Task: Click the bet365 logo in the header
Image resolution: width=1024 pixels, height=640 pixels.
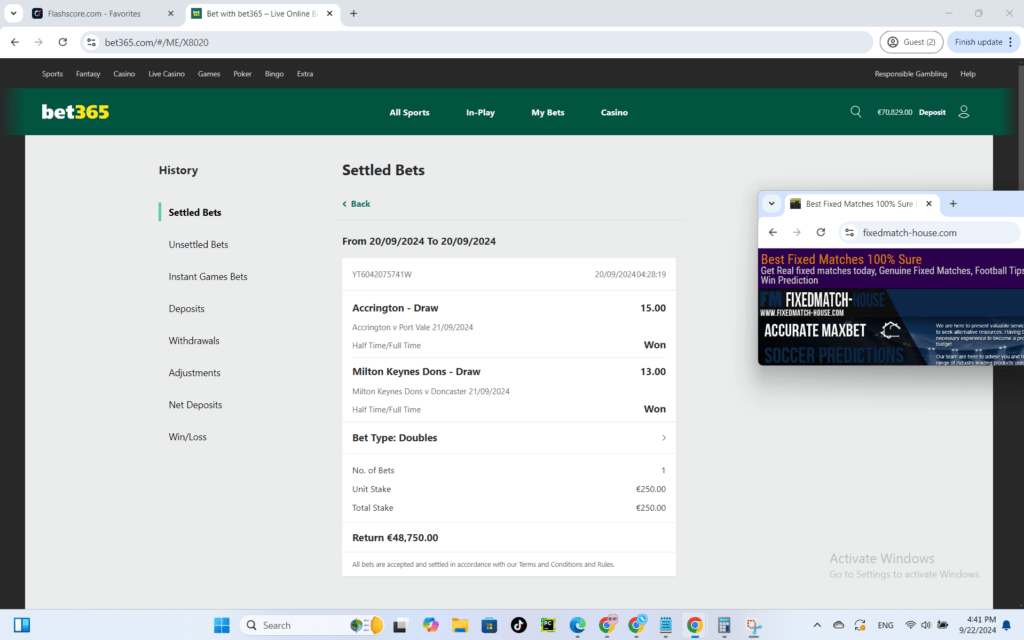Action: point(74,112)
